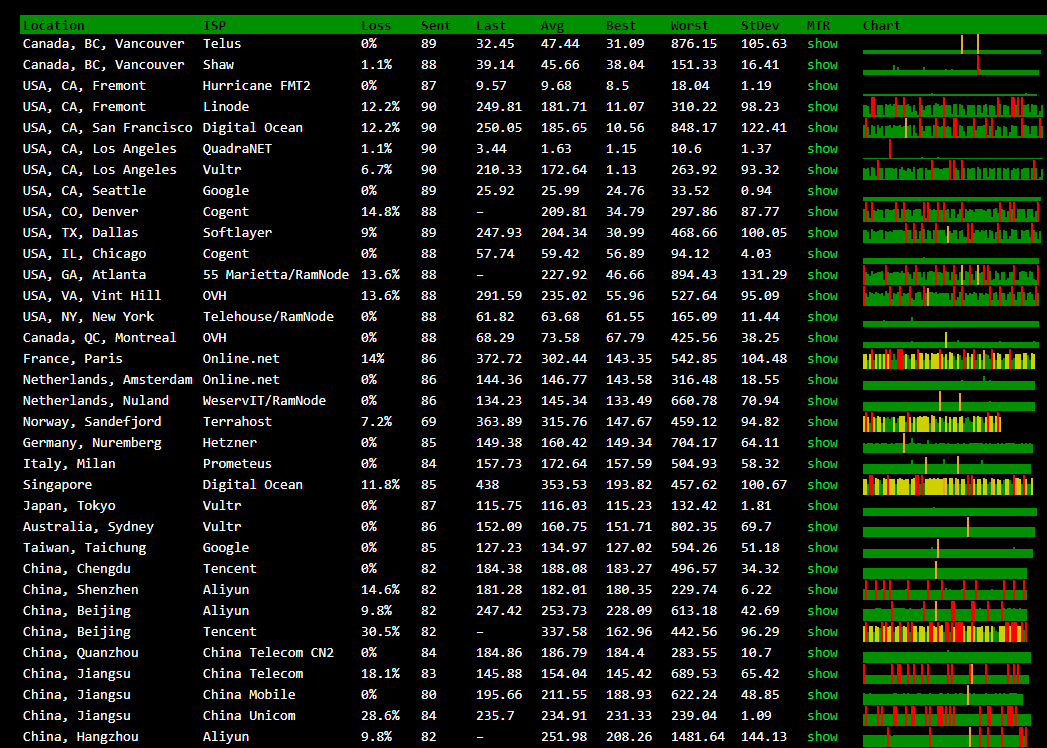
Task: Show MTR for Hangzhou Aliyun
Action: [x=822, y=737]
